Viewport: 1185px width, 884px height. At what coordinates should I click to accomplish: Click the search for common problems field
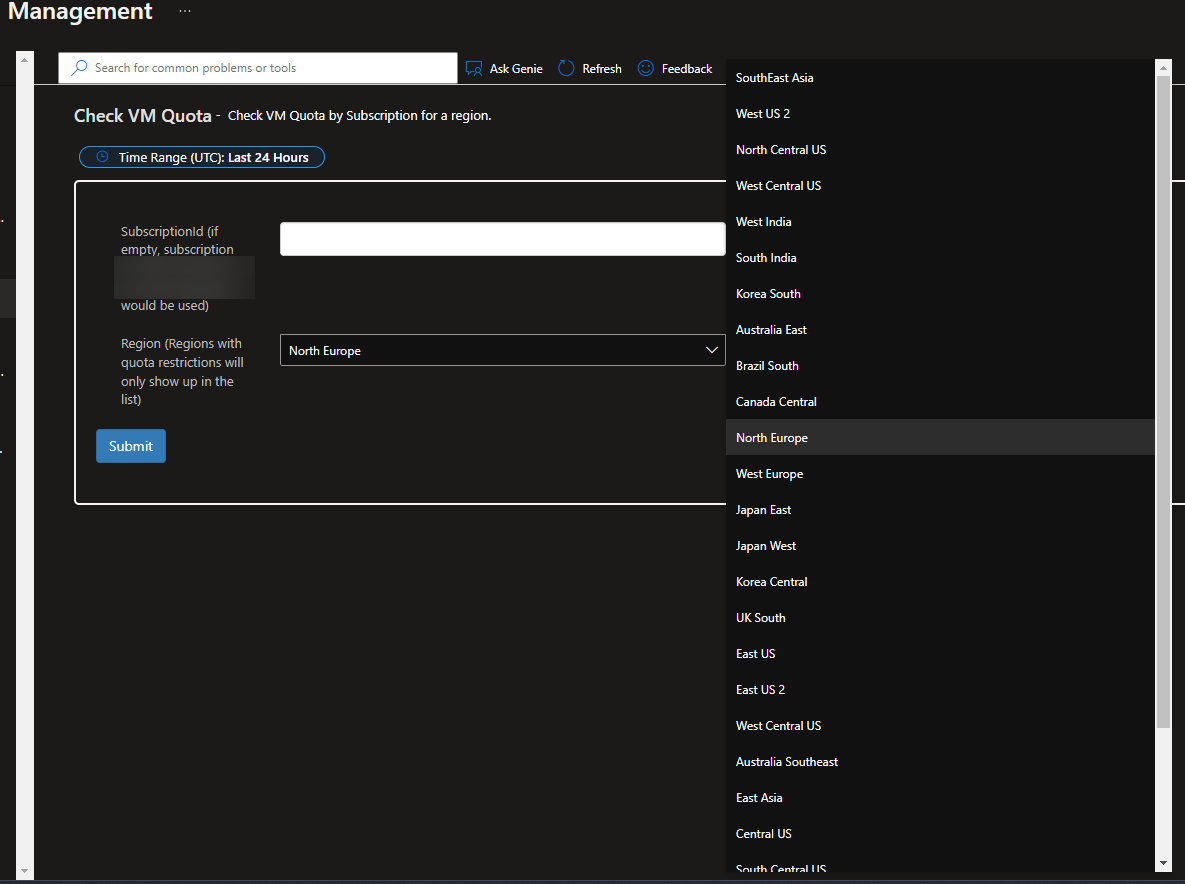point(260,67)
